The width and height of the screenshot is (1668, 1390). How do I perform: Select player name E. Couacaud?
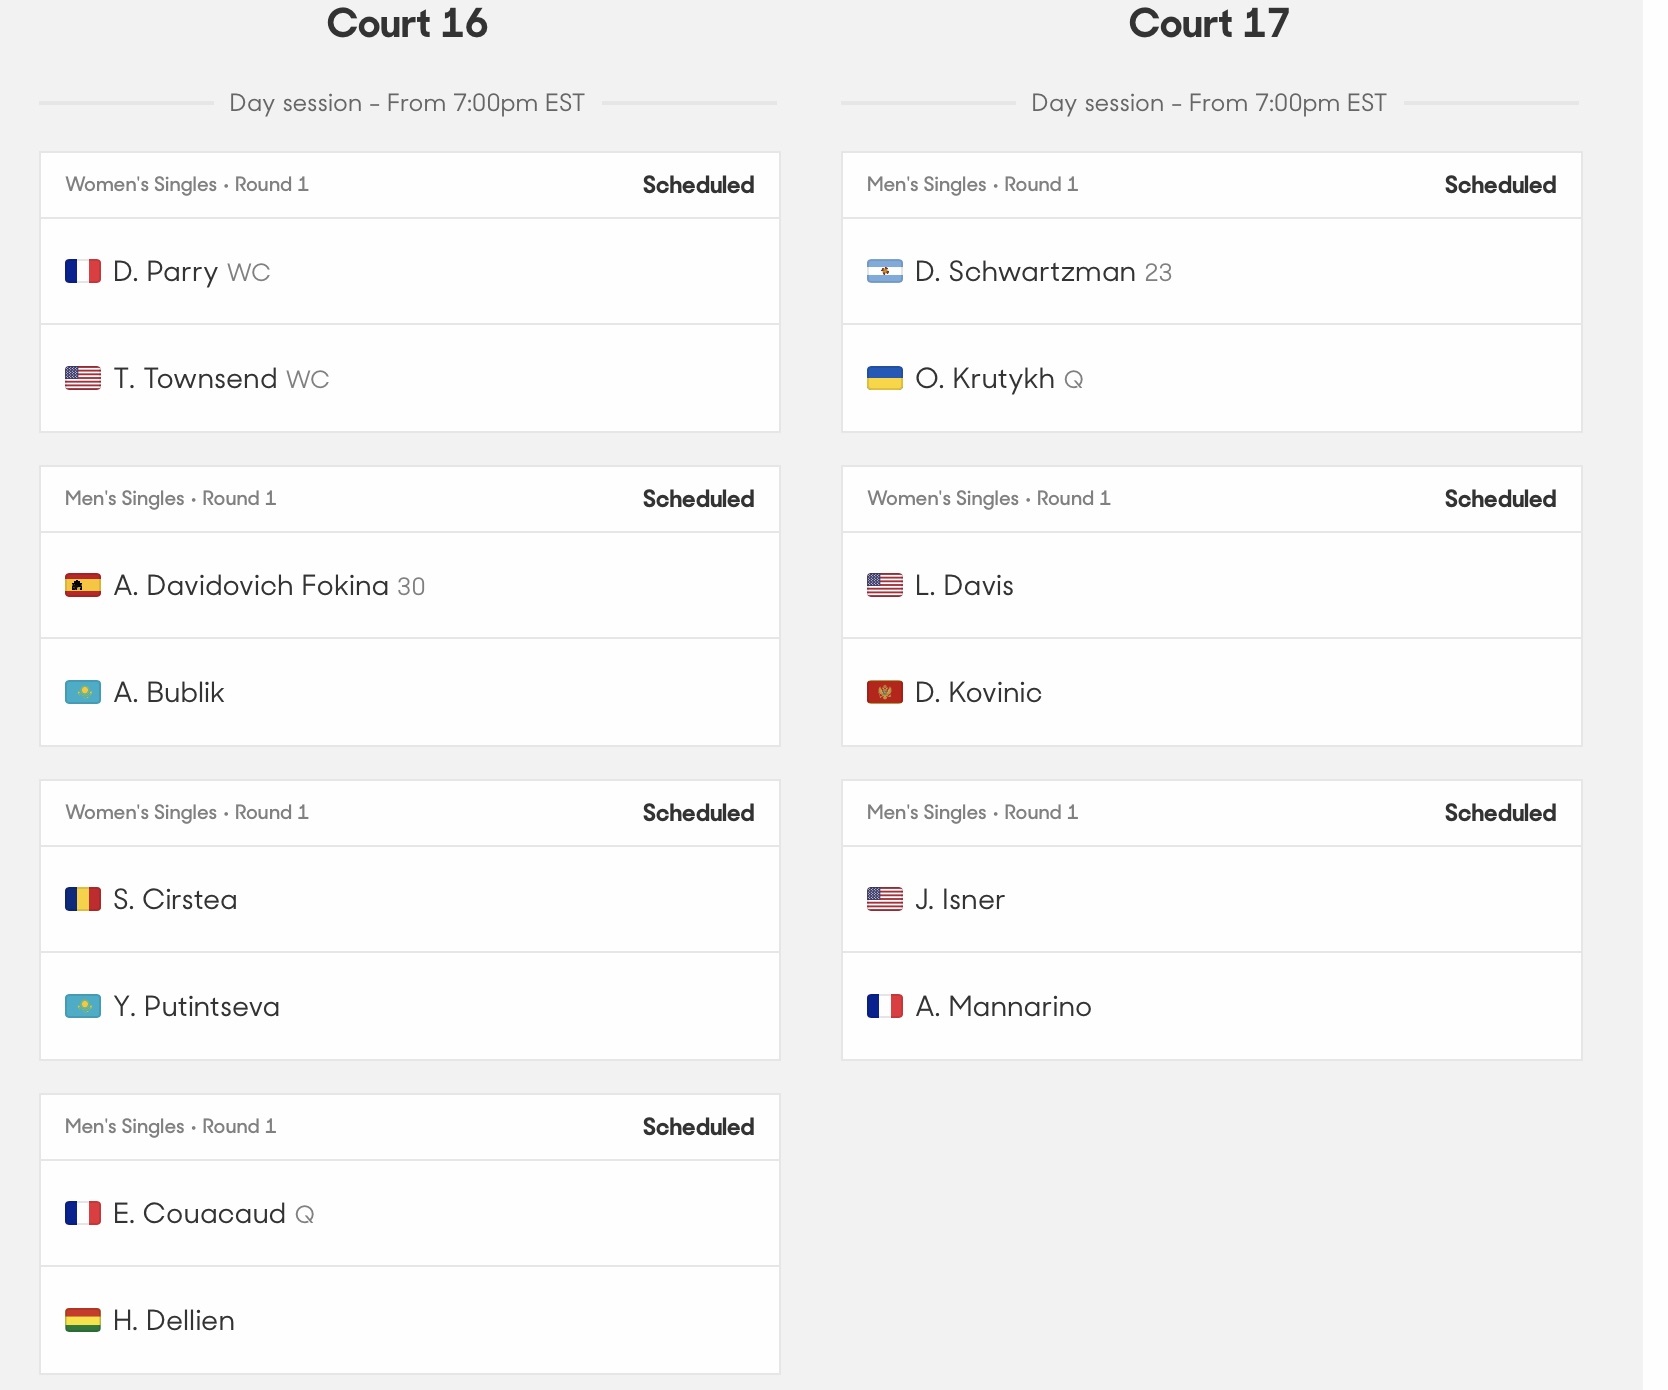pos(199,1213)
